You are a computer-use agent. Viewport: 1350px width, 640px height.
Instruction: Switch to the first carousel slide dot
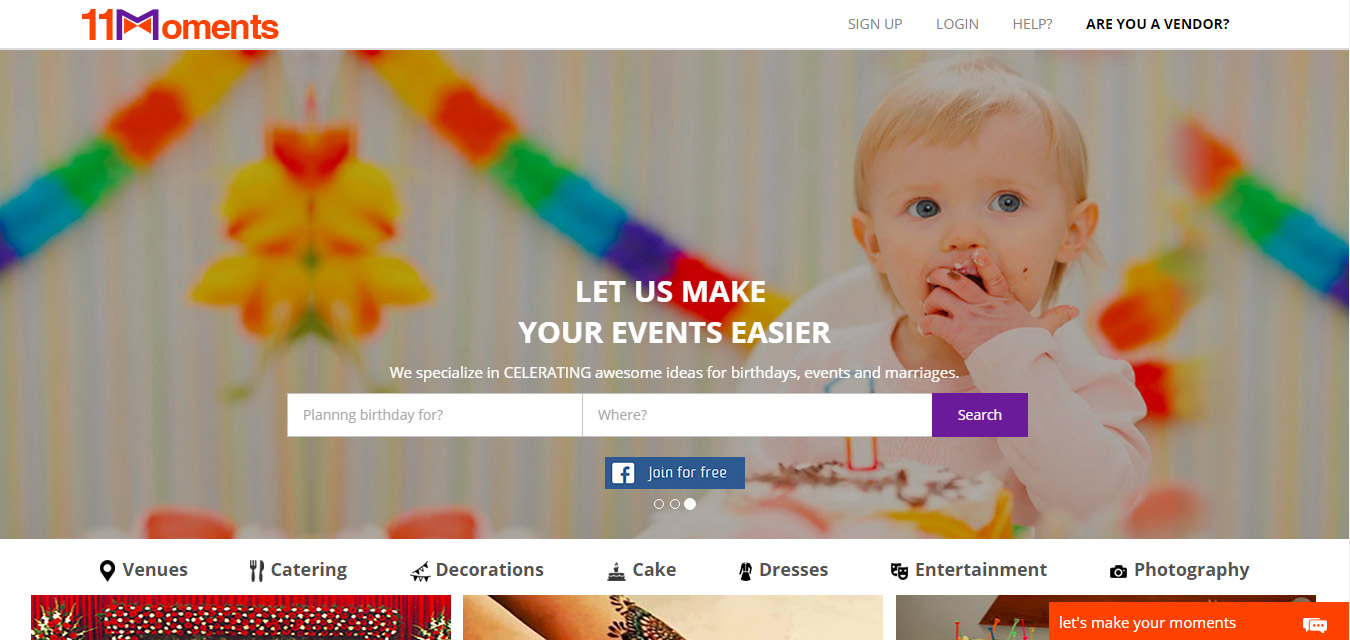tap(659, 504)
